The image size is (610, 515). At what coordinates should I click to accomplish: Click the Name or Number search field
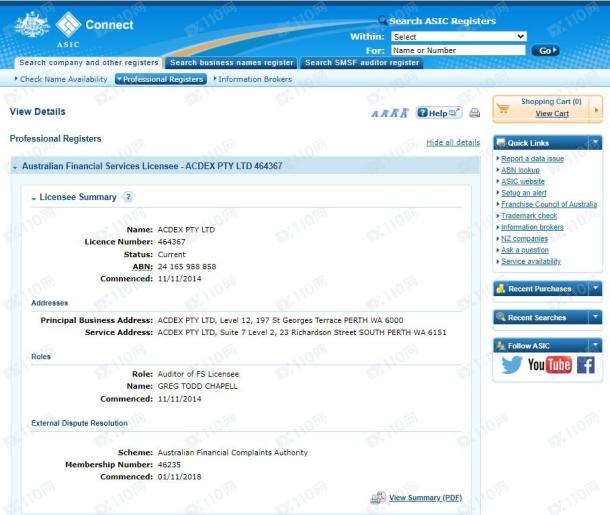(458, 50)
